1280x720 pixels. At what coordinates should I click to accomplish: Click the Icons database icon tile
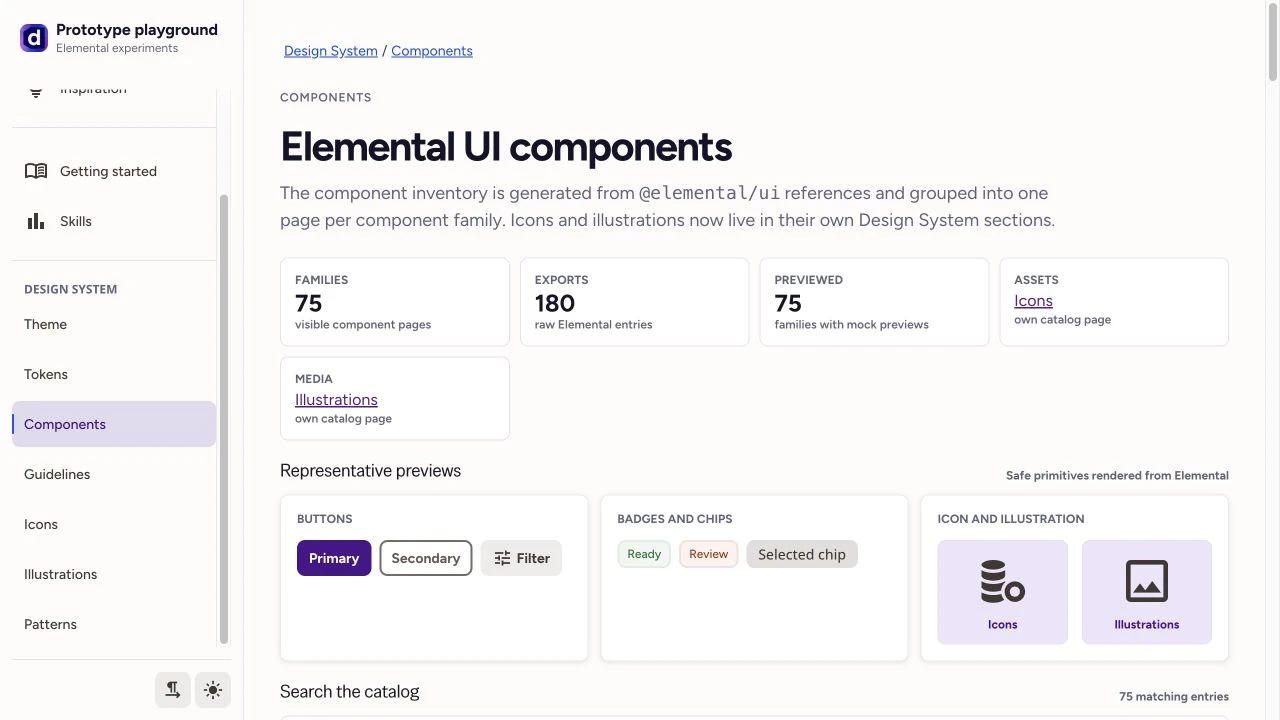1003,592
